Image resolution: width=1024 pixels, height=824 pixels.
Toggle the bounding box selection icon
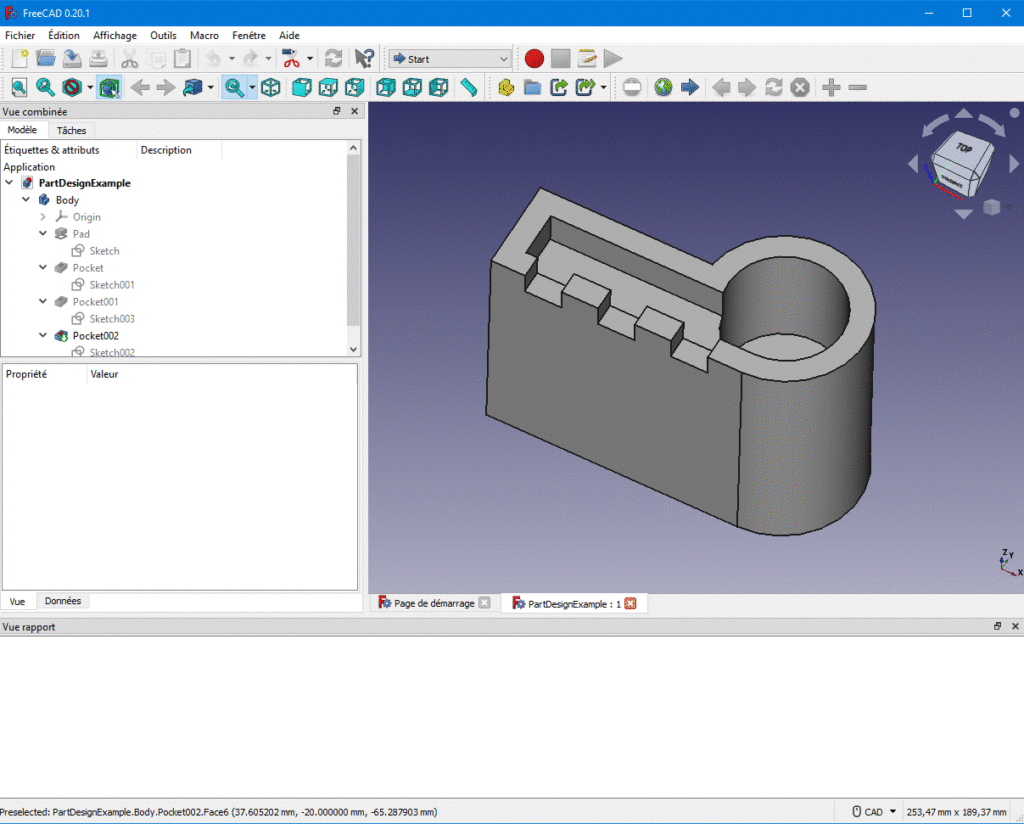point(109,87)
